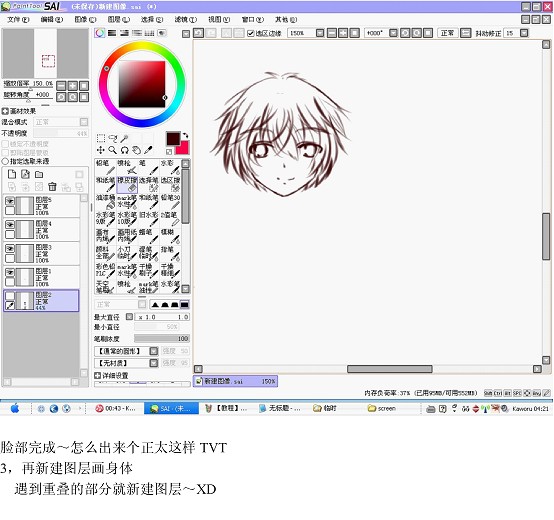The width and height of the screenshot is (554, 520).
Task: Click the canvas horizontal scrollbar thumb
Action: click(x=390, y=369)
